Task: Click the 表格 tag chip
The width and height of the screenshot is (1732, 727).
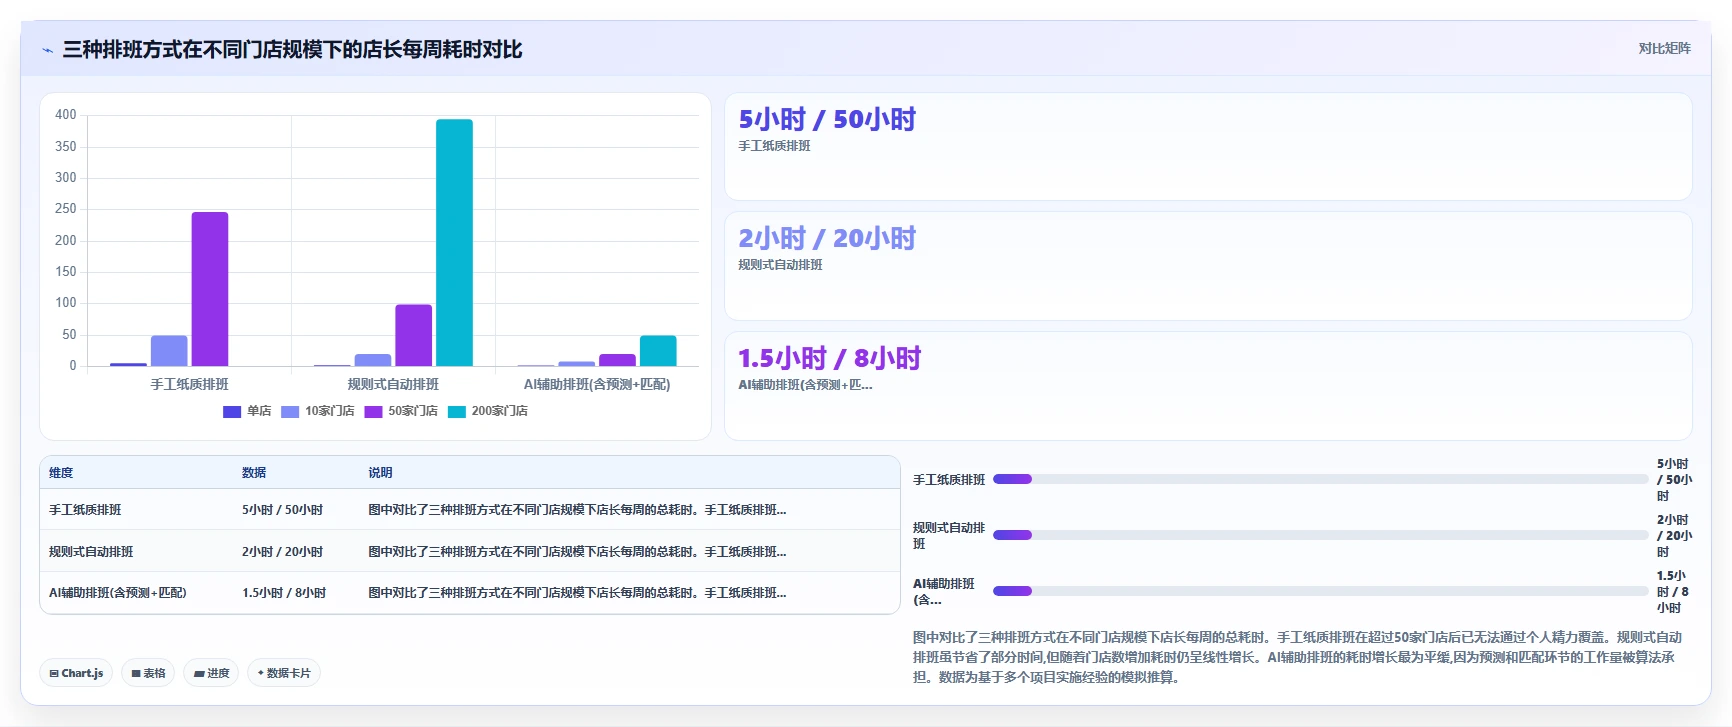Action: [148, 673]
